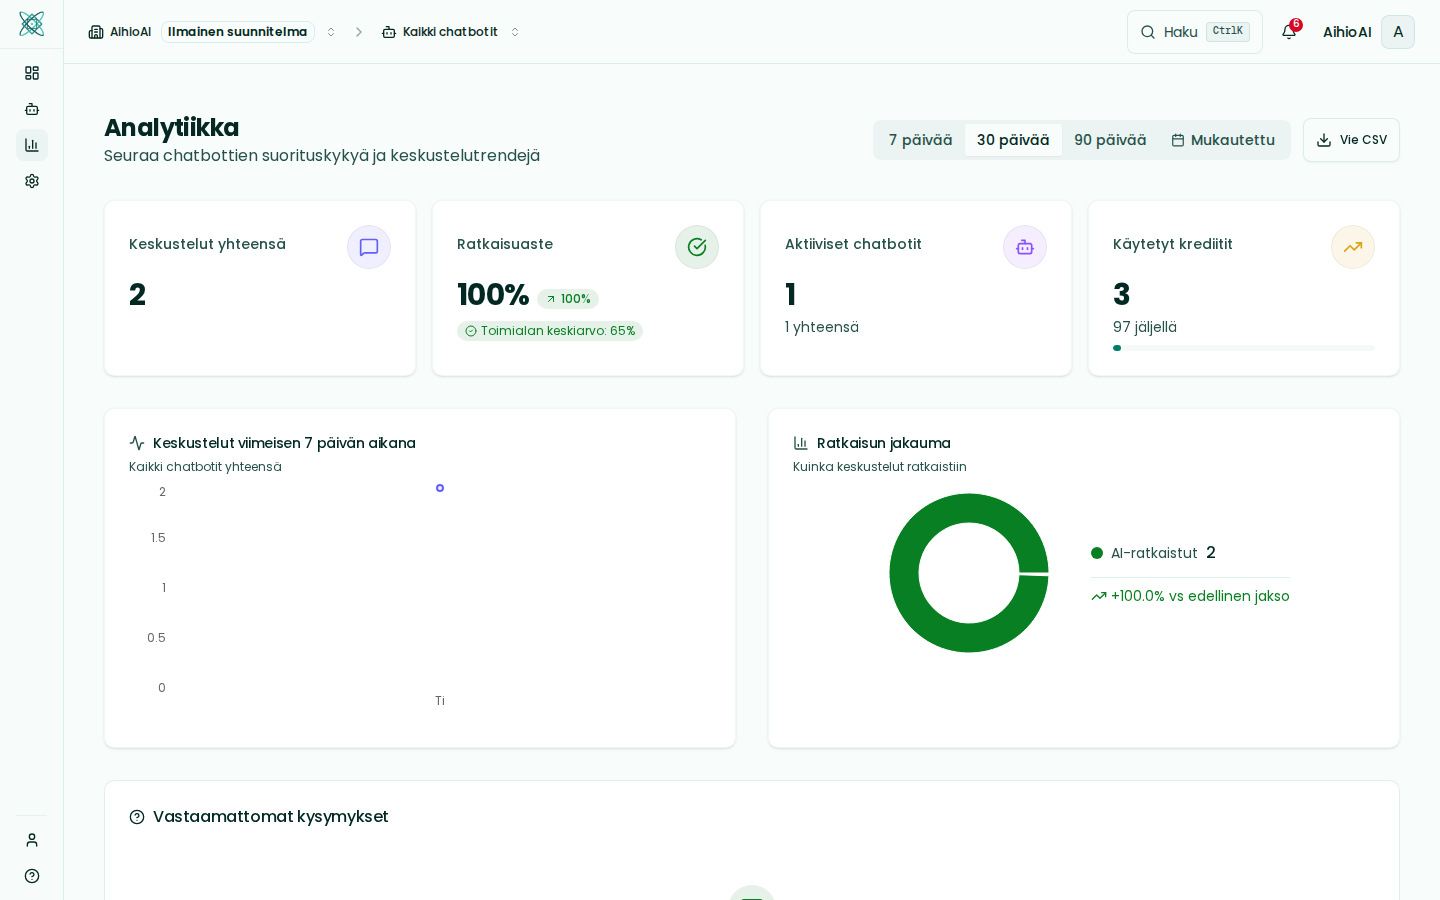
Task: Open the help question mark icon
Action: pos(32,876)
